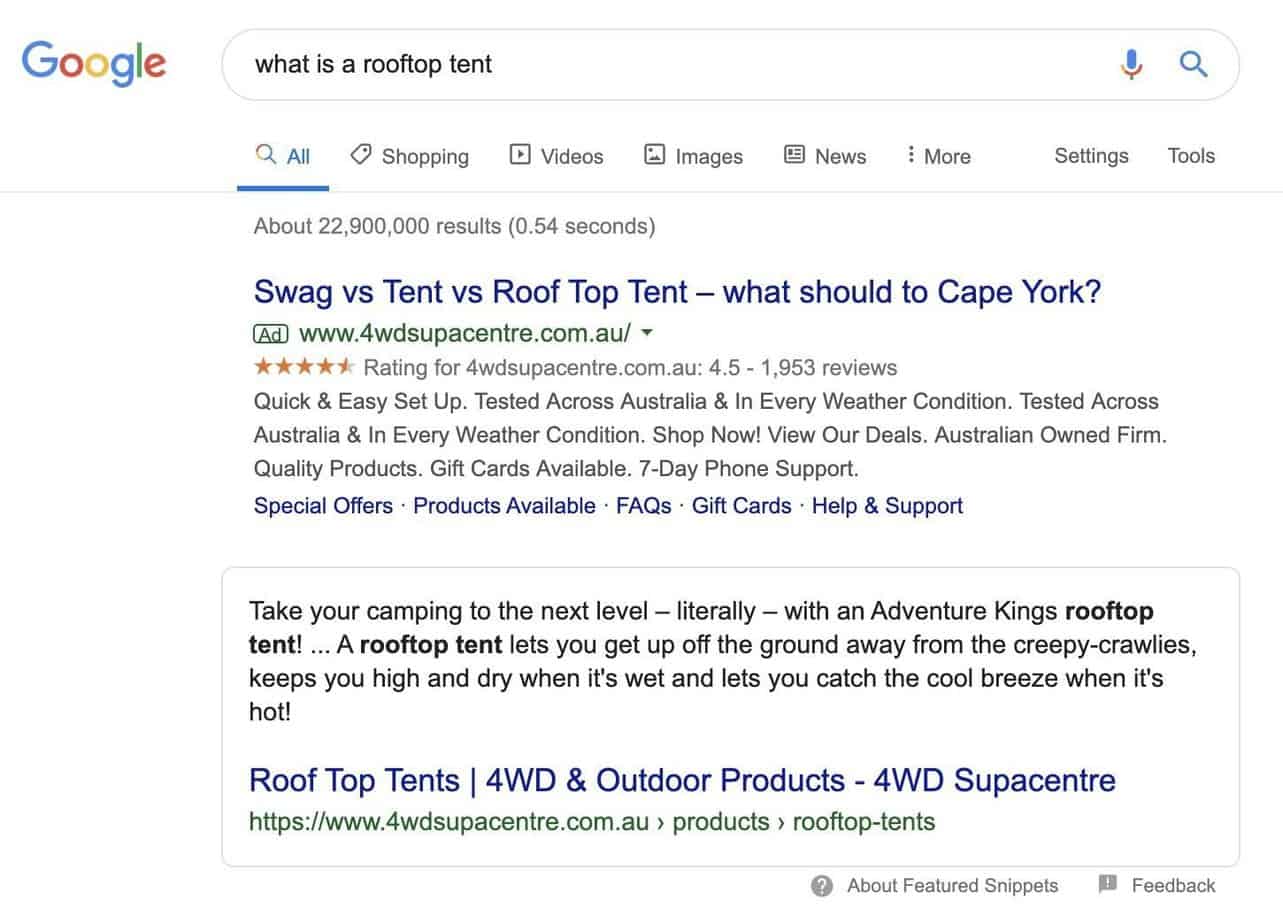Screen dimensions: 1283x924
Task: Start voice search with microphone icon
Action: click(1131, 65)
